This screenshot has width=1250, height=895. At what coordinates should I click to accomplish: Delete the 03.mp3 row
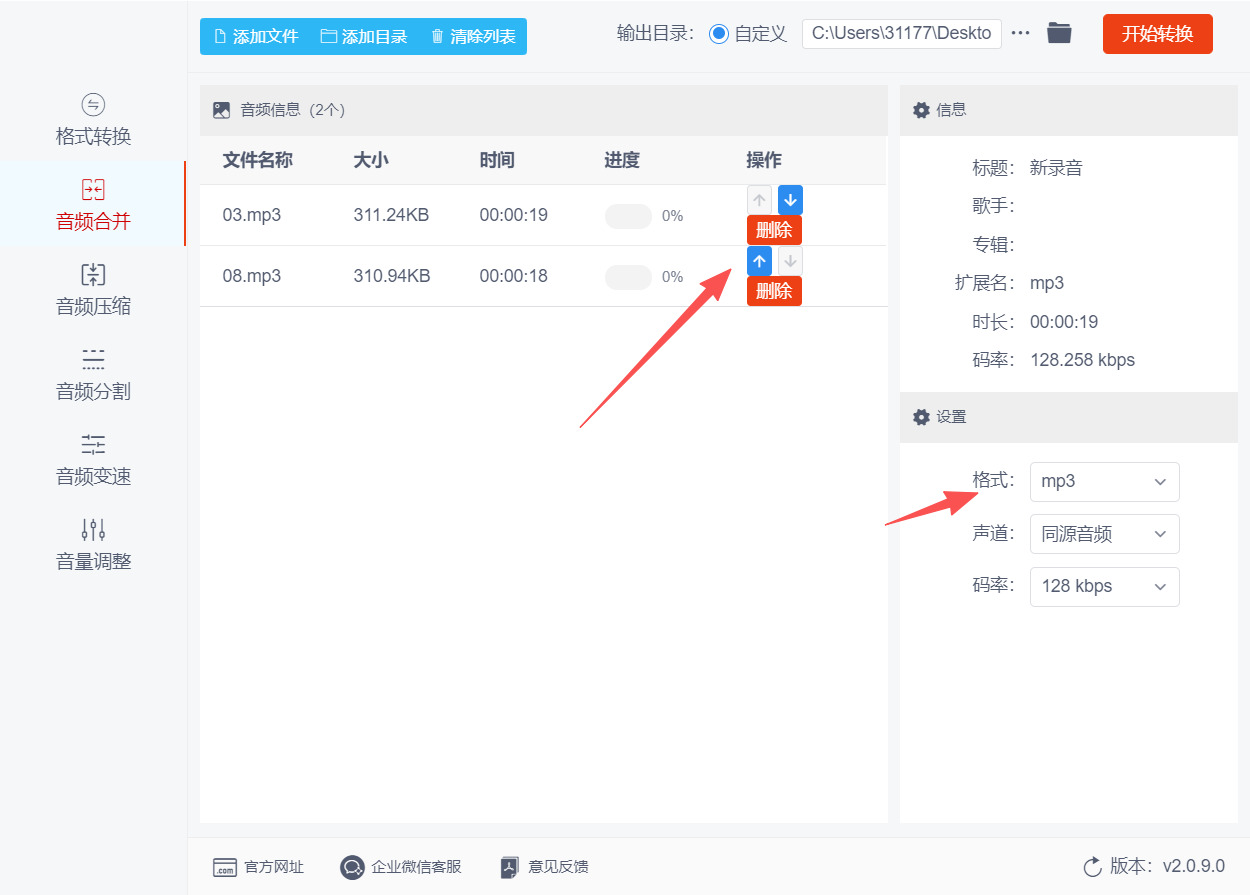tap(774, 230)
